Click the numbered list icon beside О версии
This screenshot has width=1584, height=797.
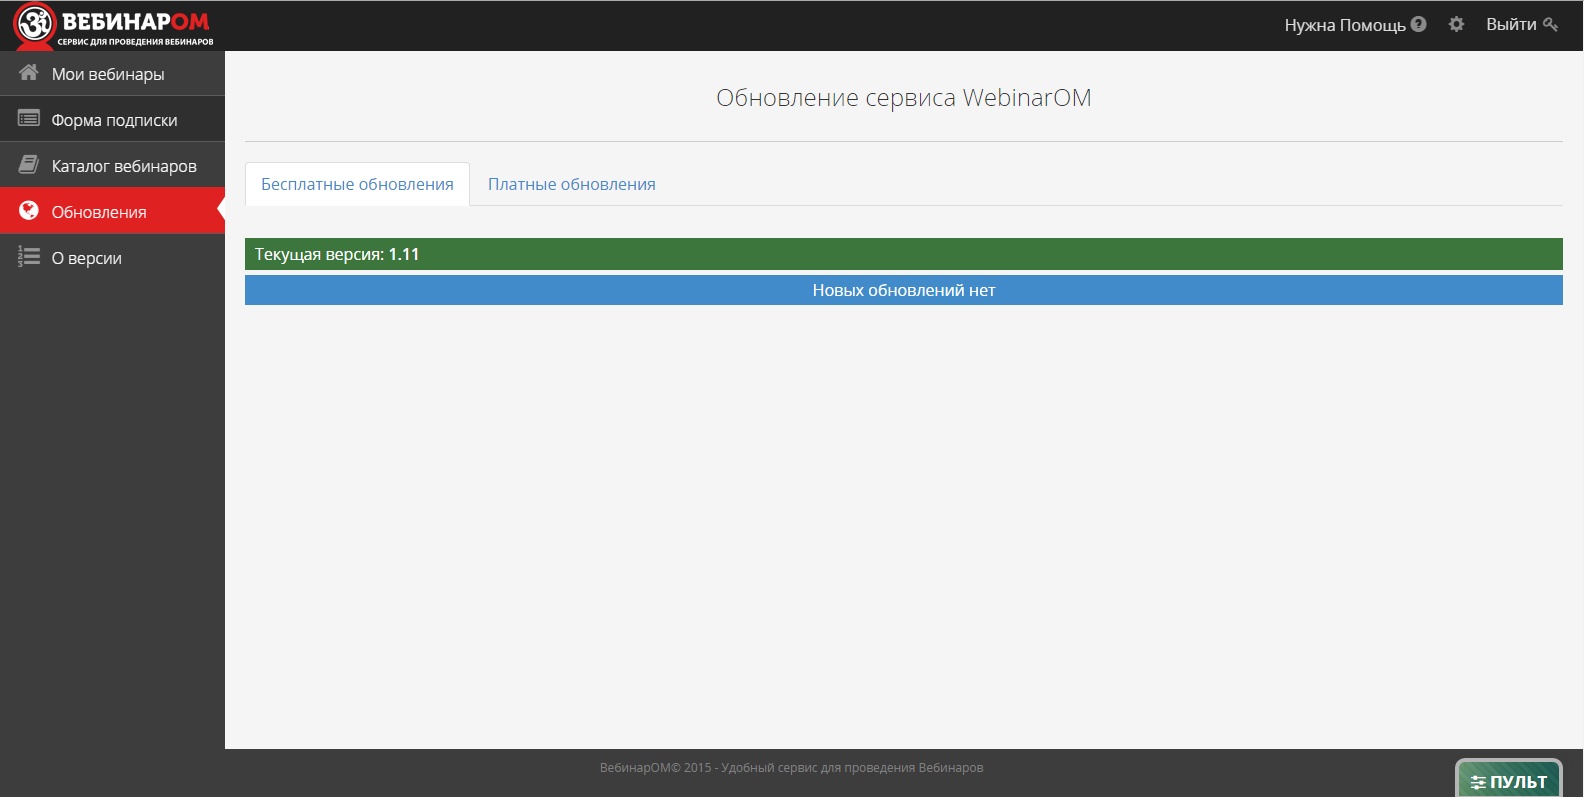[29, 257]
